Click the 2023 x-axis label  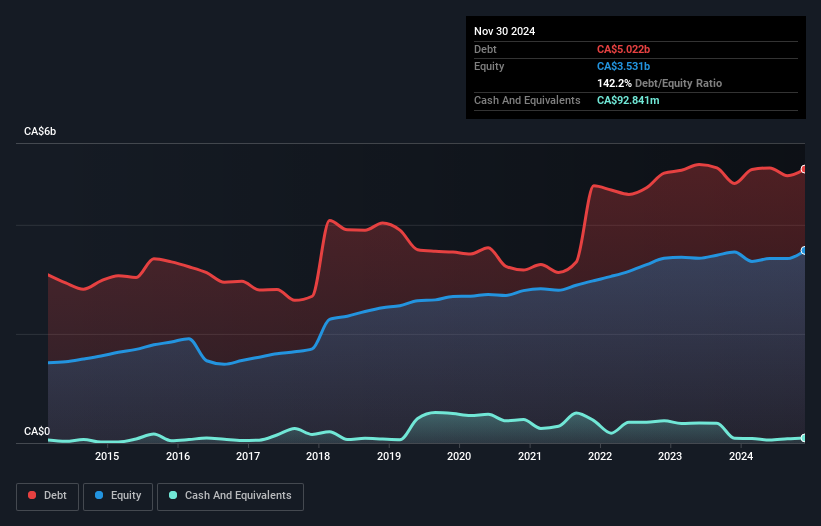coord(670,456)
